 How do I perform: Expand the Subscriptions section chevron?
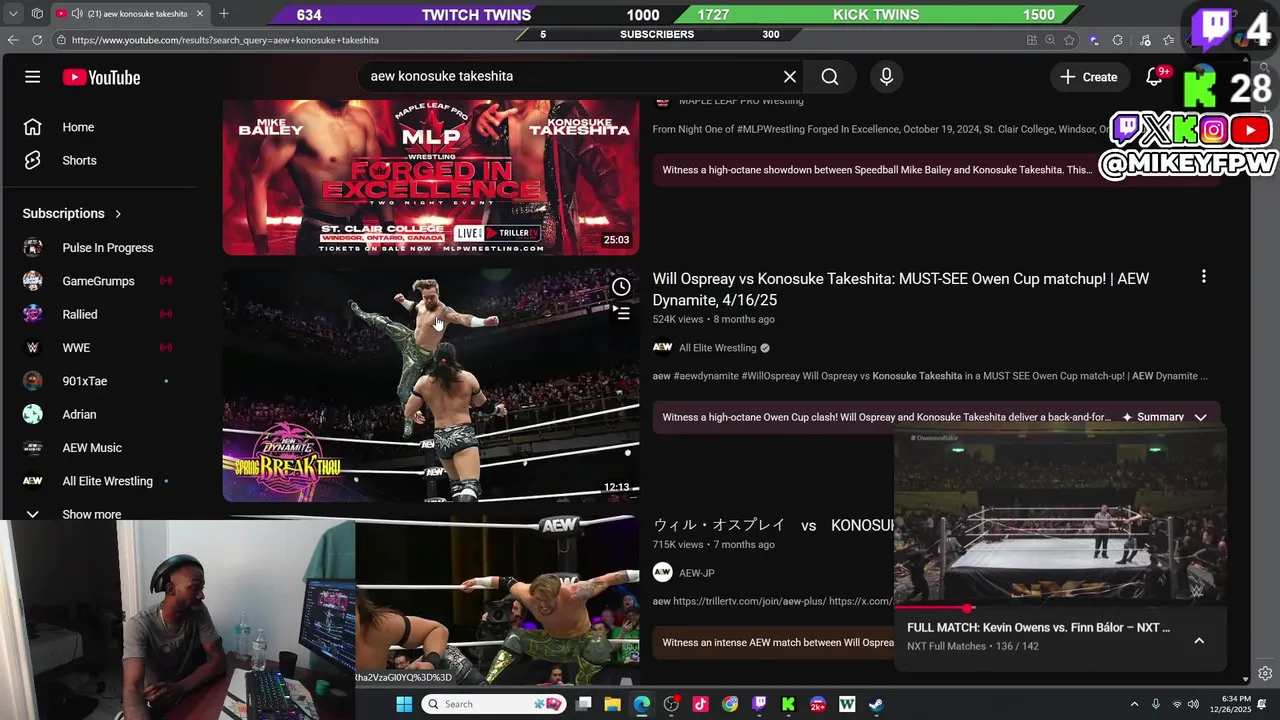point(118,214)
